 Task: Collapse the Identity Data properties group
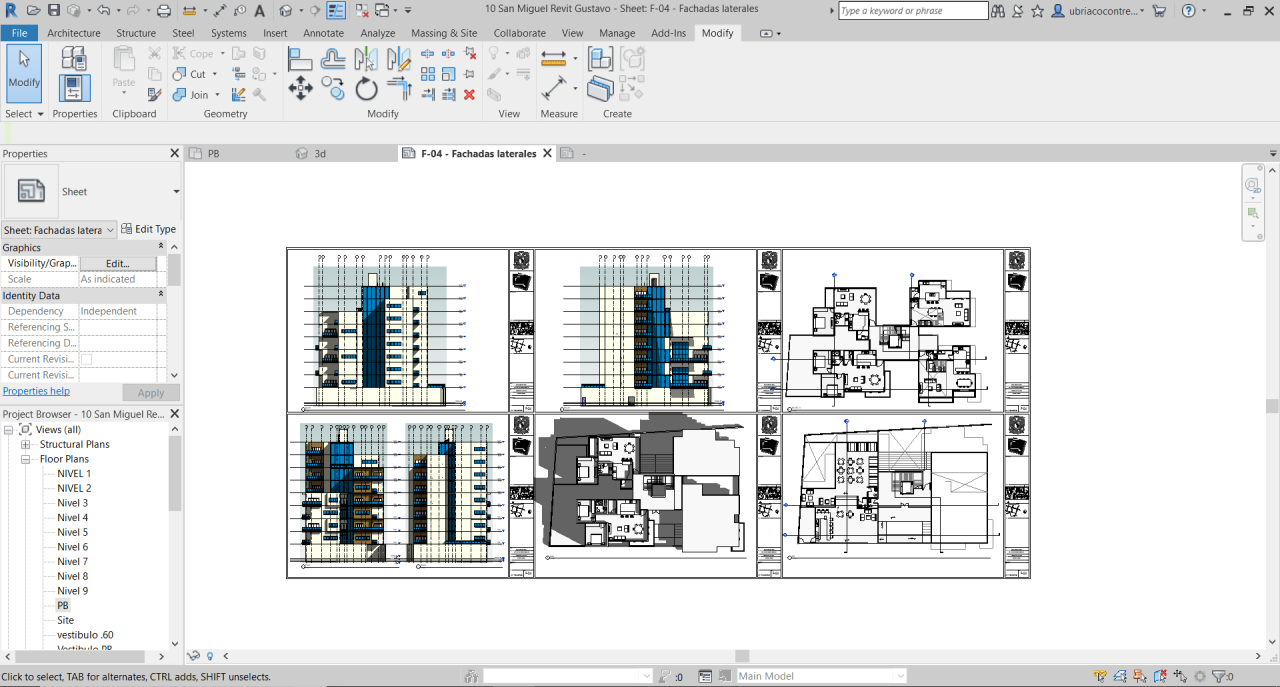click(x=161, y=294)
